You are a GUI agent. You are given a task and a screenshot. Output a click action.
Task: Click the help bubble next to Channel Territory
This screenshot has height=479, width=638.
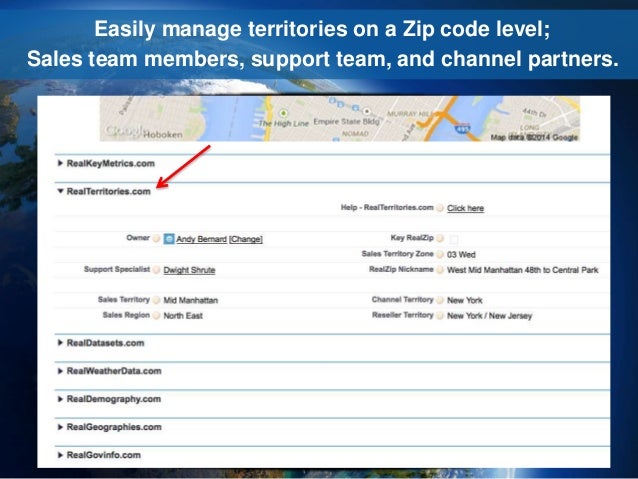[440, 300]
